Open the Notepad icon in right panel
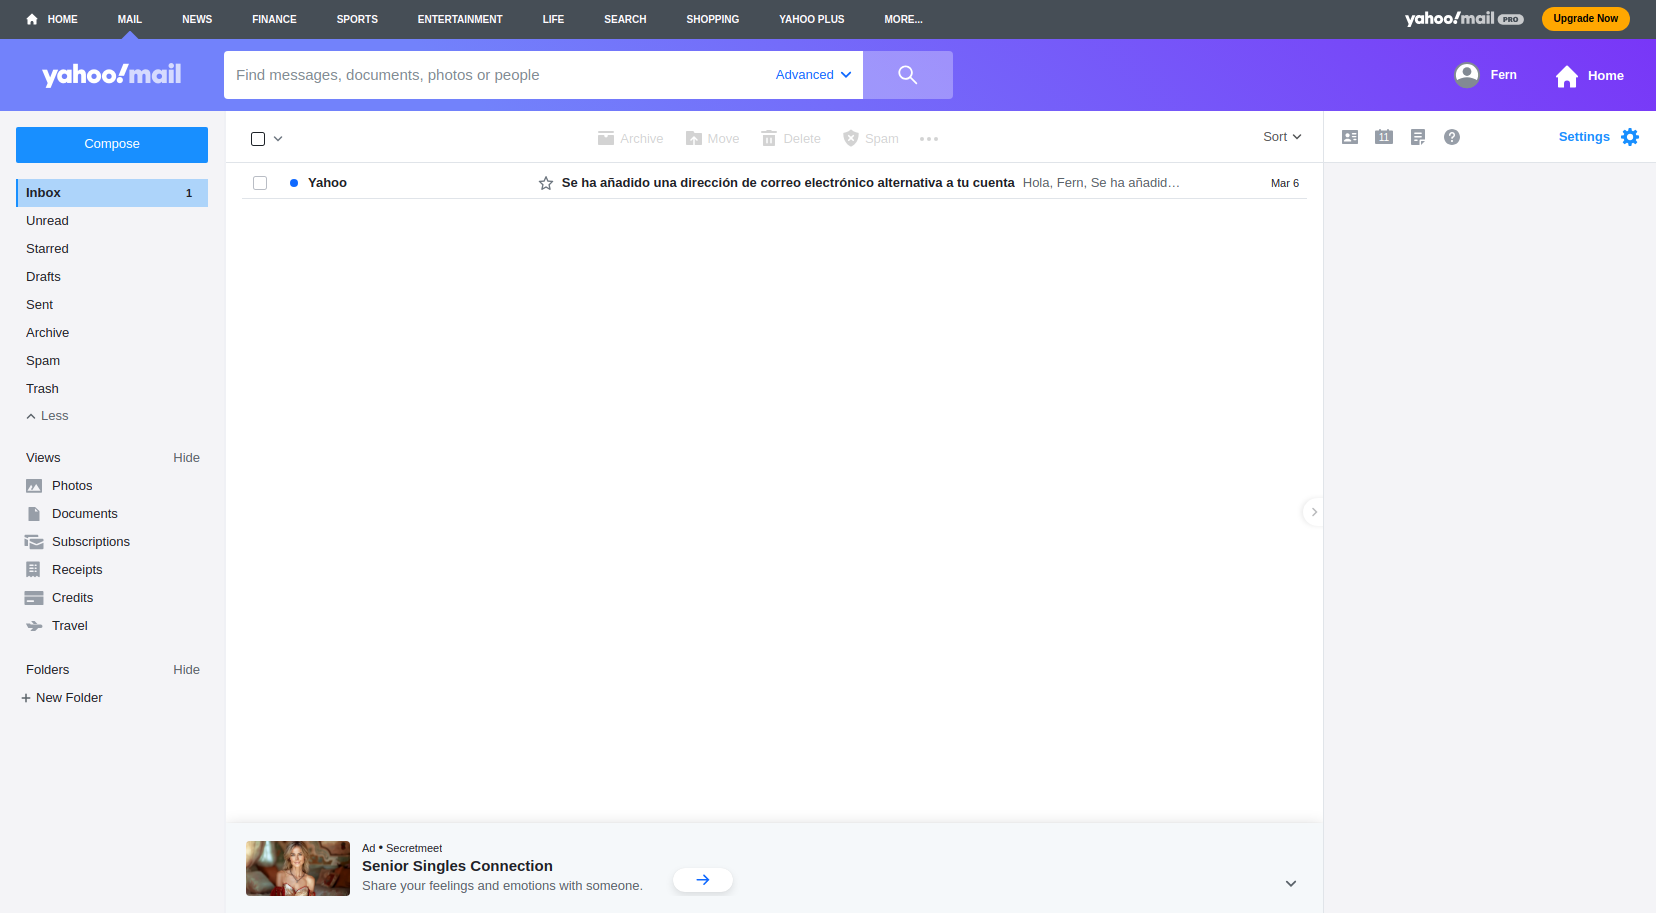Viewport: 1656px width, 914px height. [1418, 137]
